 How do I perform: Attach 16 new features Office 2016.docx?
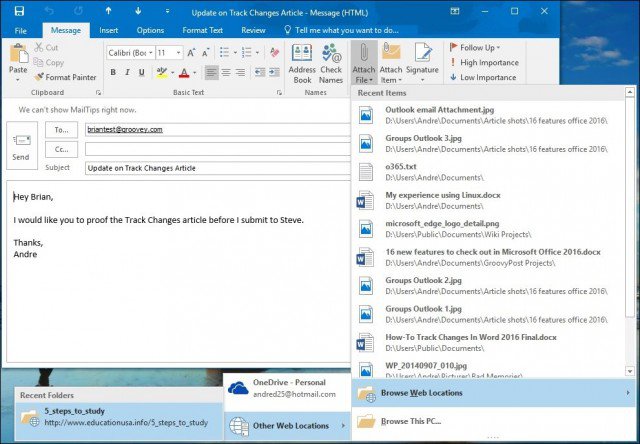click(x=488, y=258)
